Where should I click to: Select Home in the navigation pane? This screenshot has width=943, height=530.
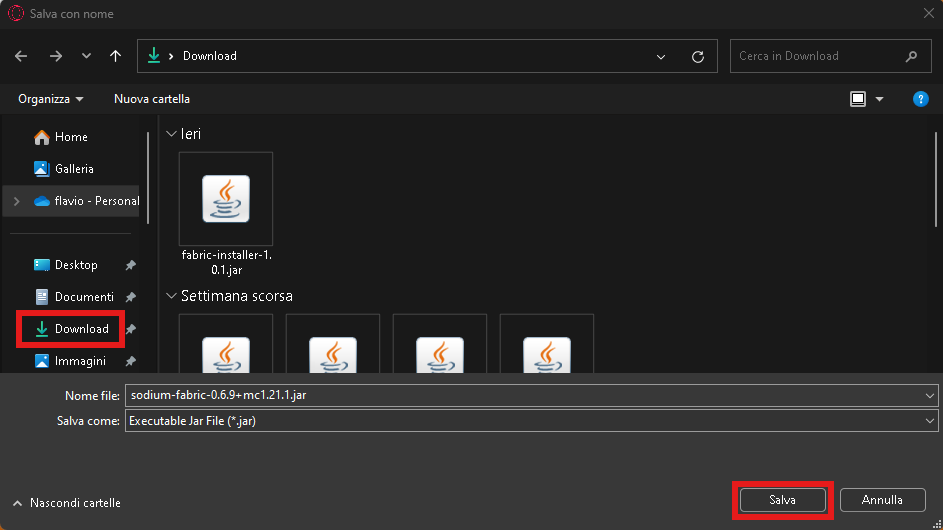(x=71, y=137)
